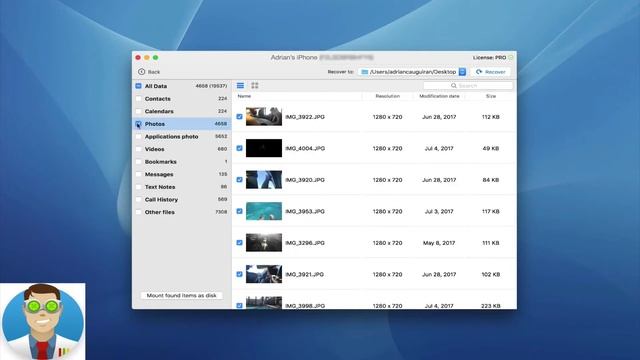This screenshot has width=640, height=360.
Task: Open the IMG_3921.JPG thumbnail
Action: [264, 274]
